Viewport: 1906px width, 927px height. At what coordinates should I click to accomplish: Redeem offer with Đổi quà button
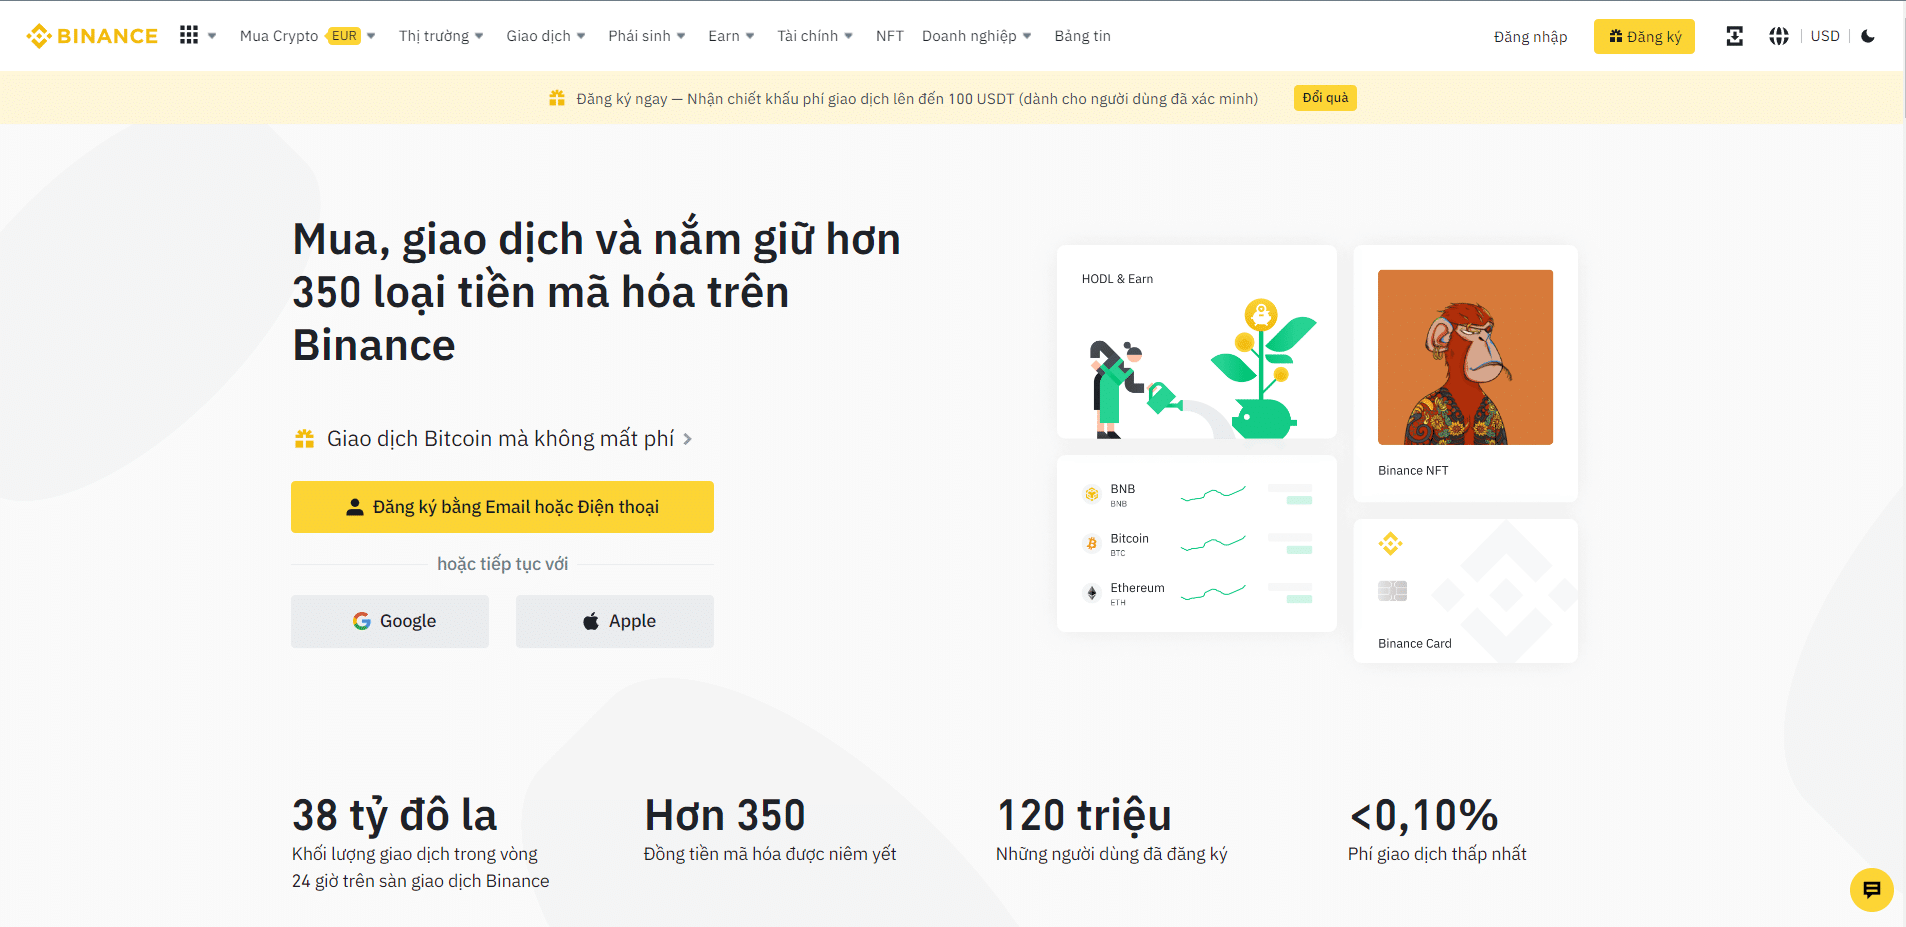1325,98
